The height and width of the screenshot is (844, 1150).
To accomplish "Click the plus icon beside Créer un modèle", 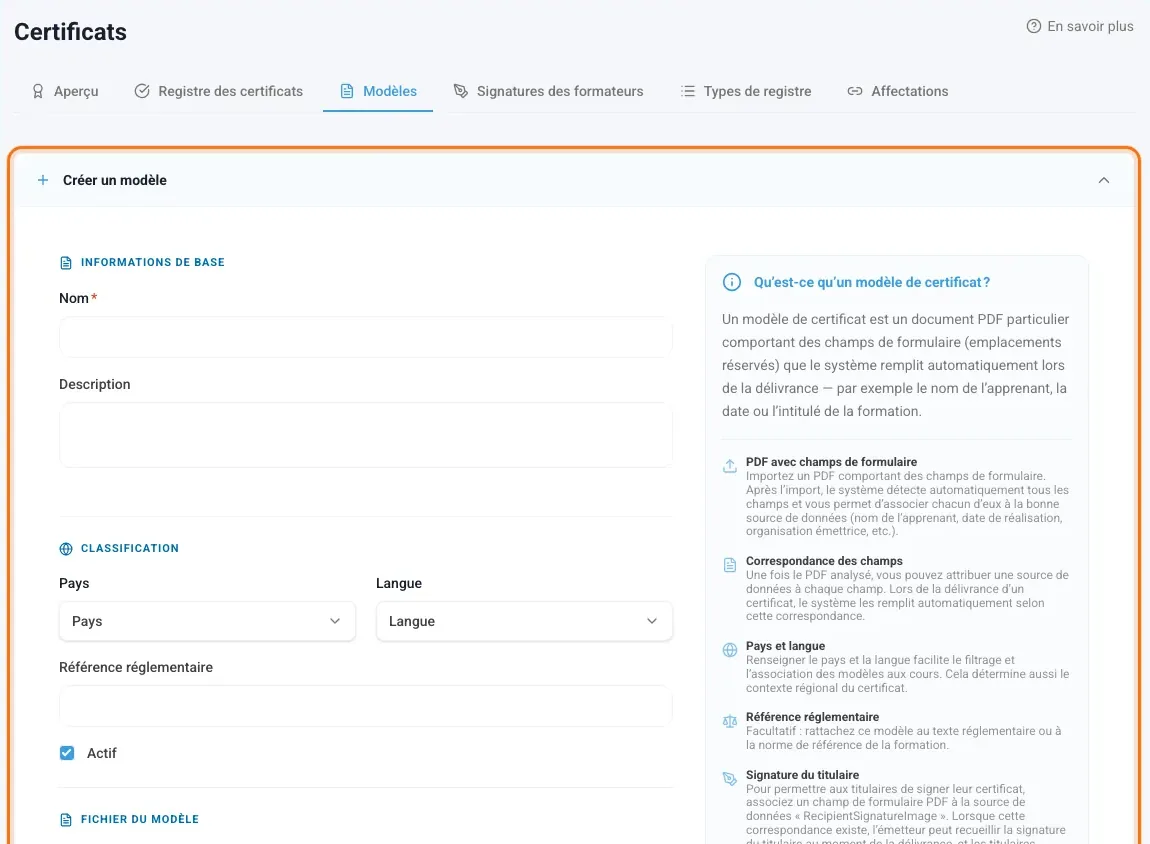I will tap(43, 180).
